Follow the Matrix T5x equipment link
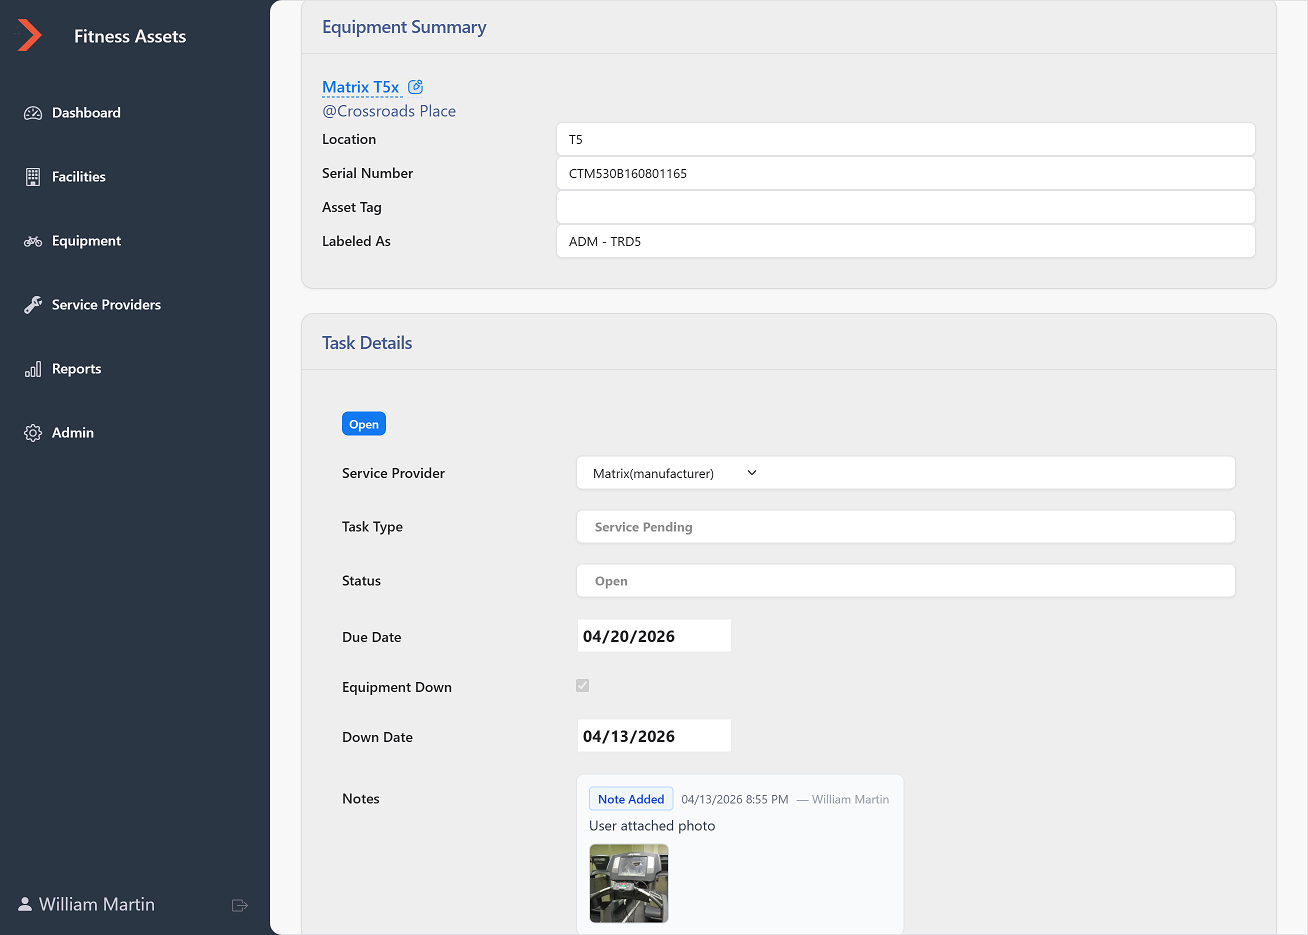The width and height of the screenshot is (1308, 935). [x=359, y=87]
